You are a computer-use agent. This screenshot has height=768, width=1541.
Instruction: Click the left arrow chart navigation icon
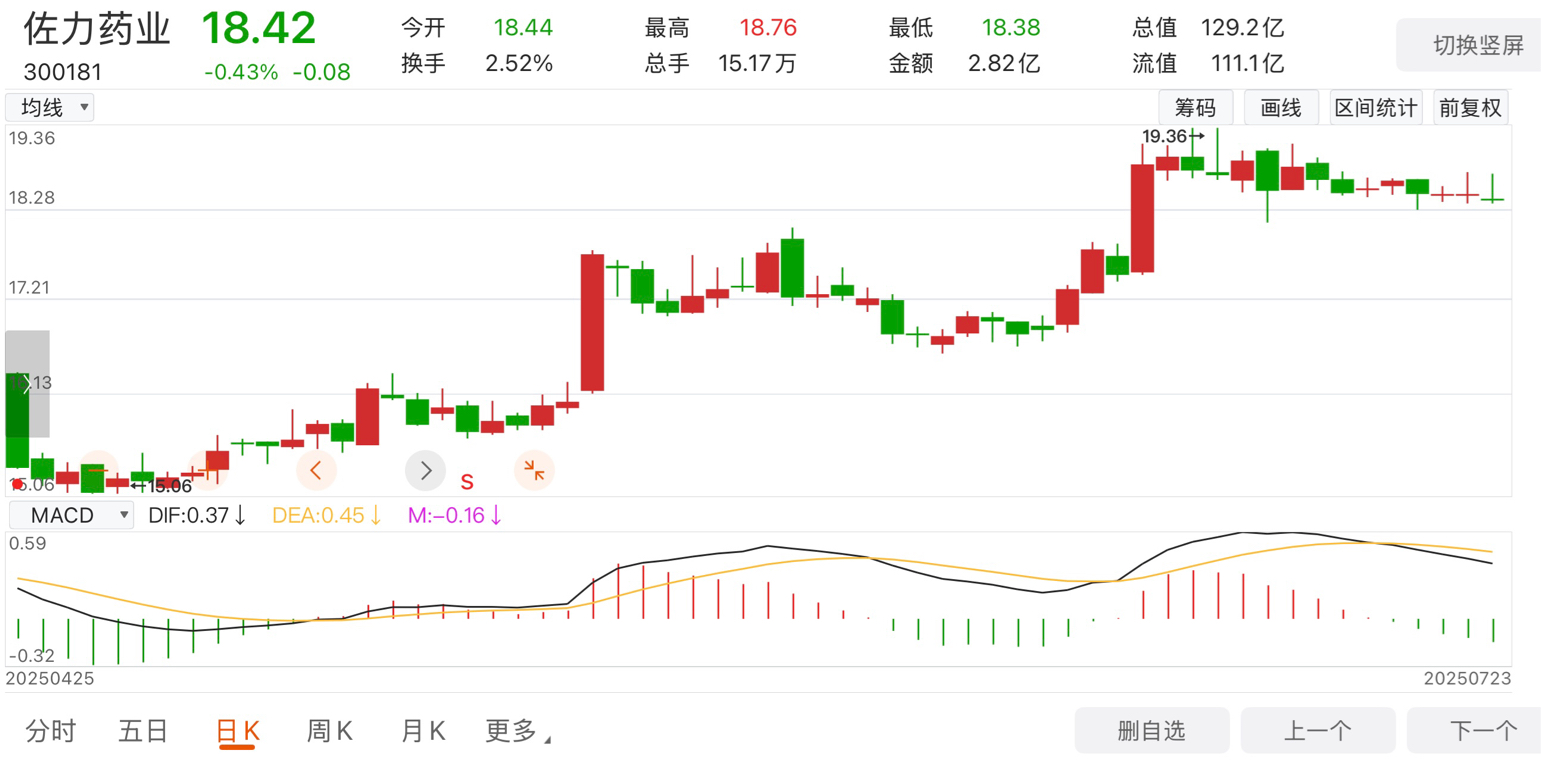(316, 469)
